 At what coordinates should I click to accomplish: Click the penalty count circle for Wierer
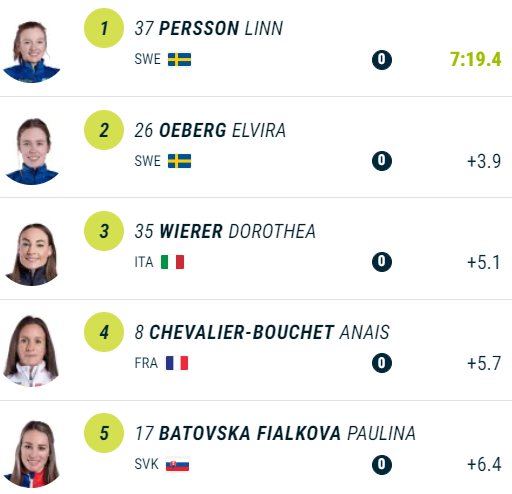[382, 262]
